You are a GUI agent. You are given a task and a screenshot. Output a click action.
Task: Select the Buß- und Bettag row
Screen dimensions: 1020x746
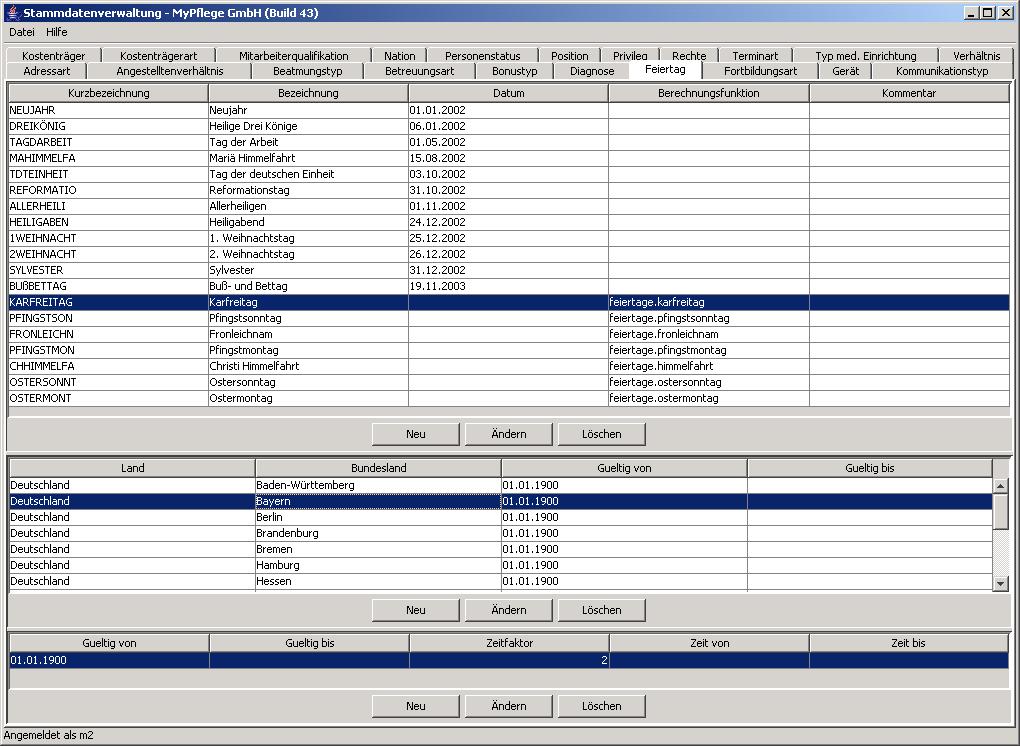click(x=509, y=286)
